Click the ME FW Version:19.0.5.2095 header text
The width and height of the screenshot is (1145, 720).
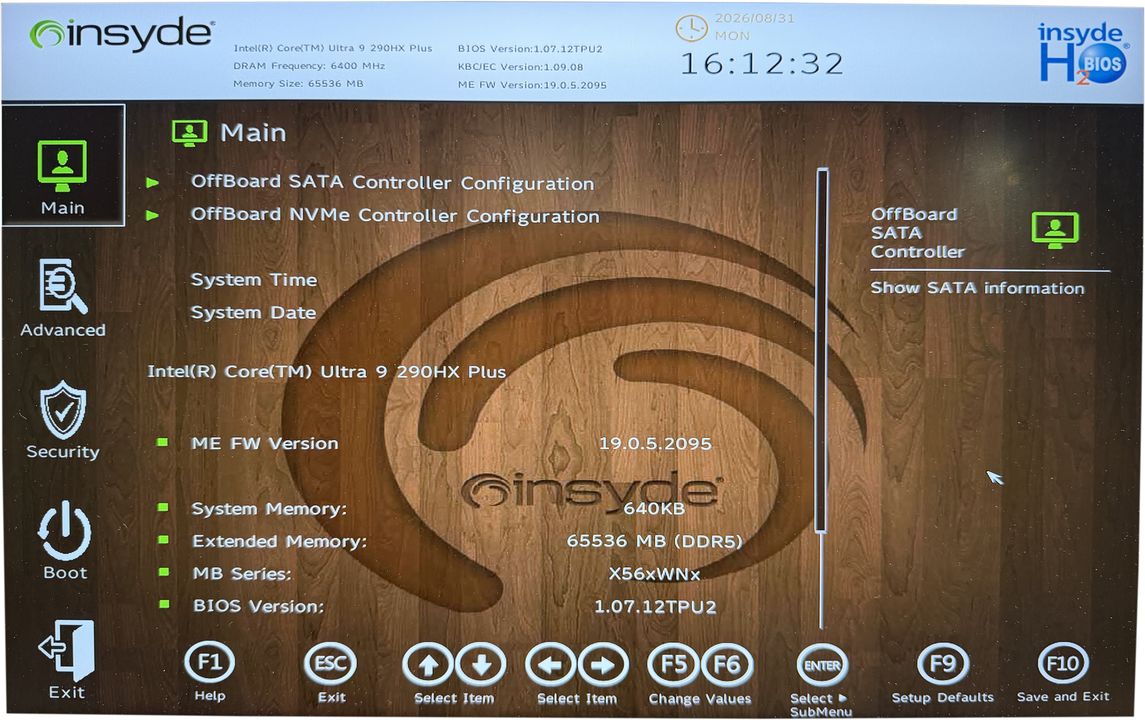pos(532,85)
